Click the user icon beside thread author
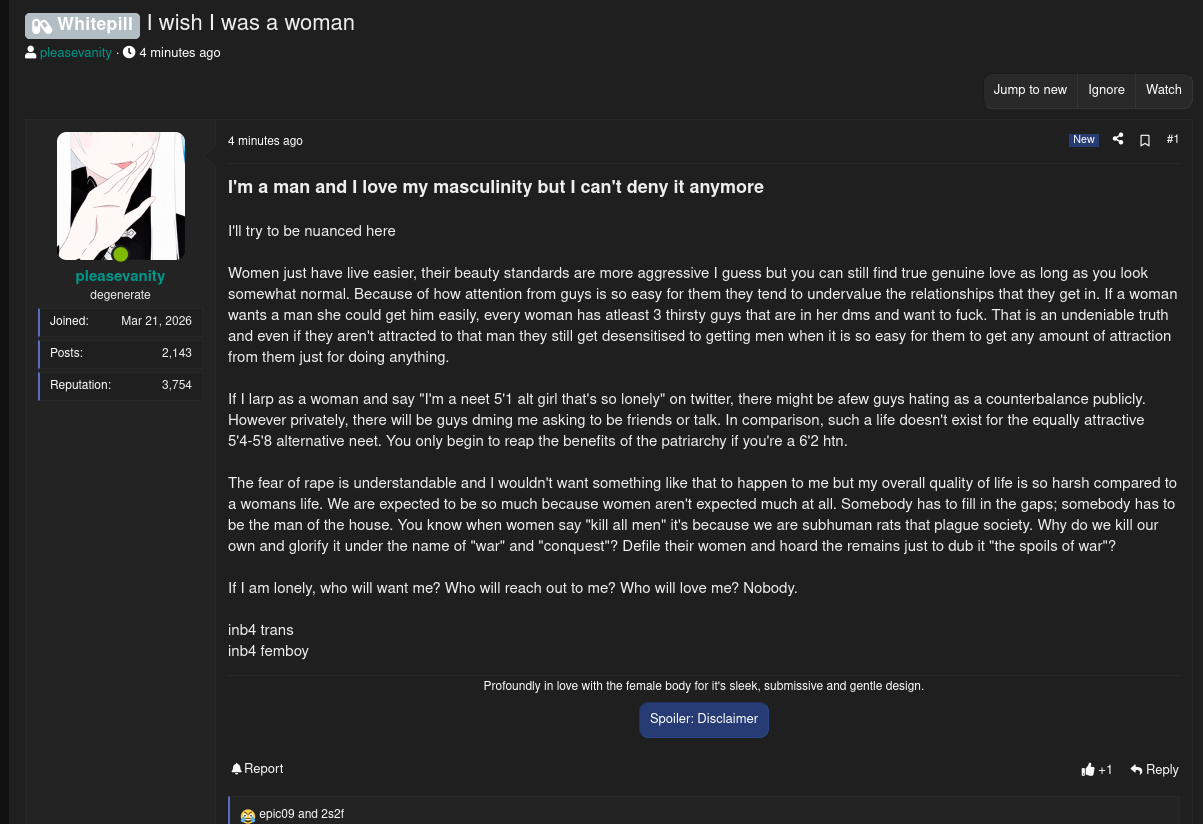 [x=31, y=52]
